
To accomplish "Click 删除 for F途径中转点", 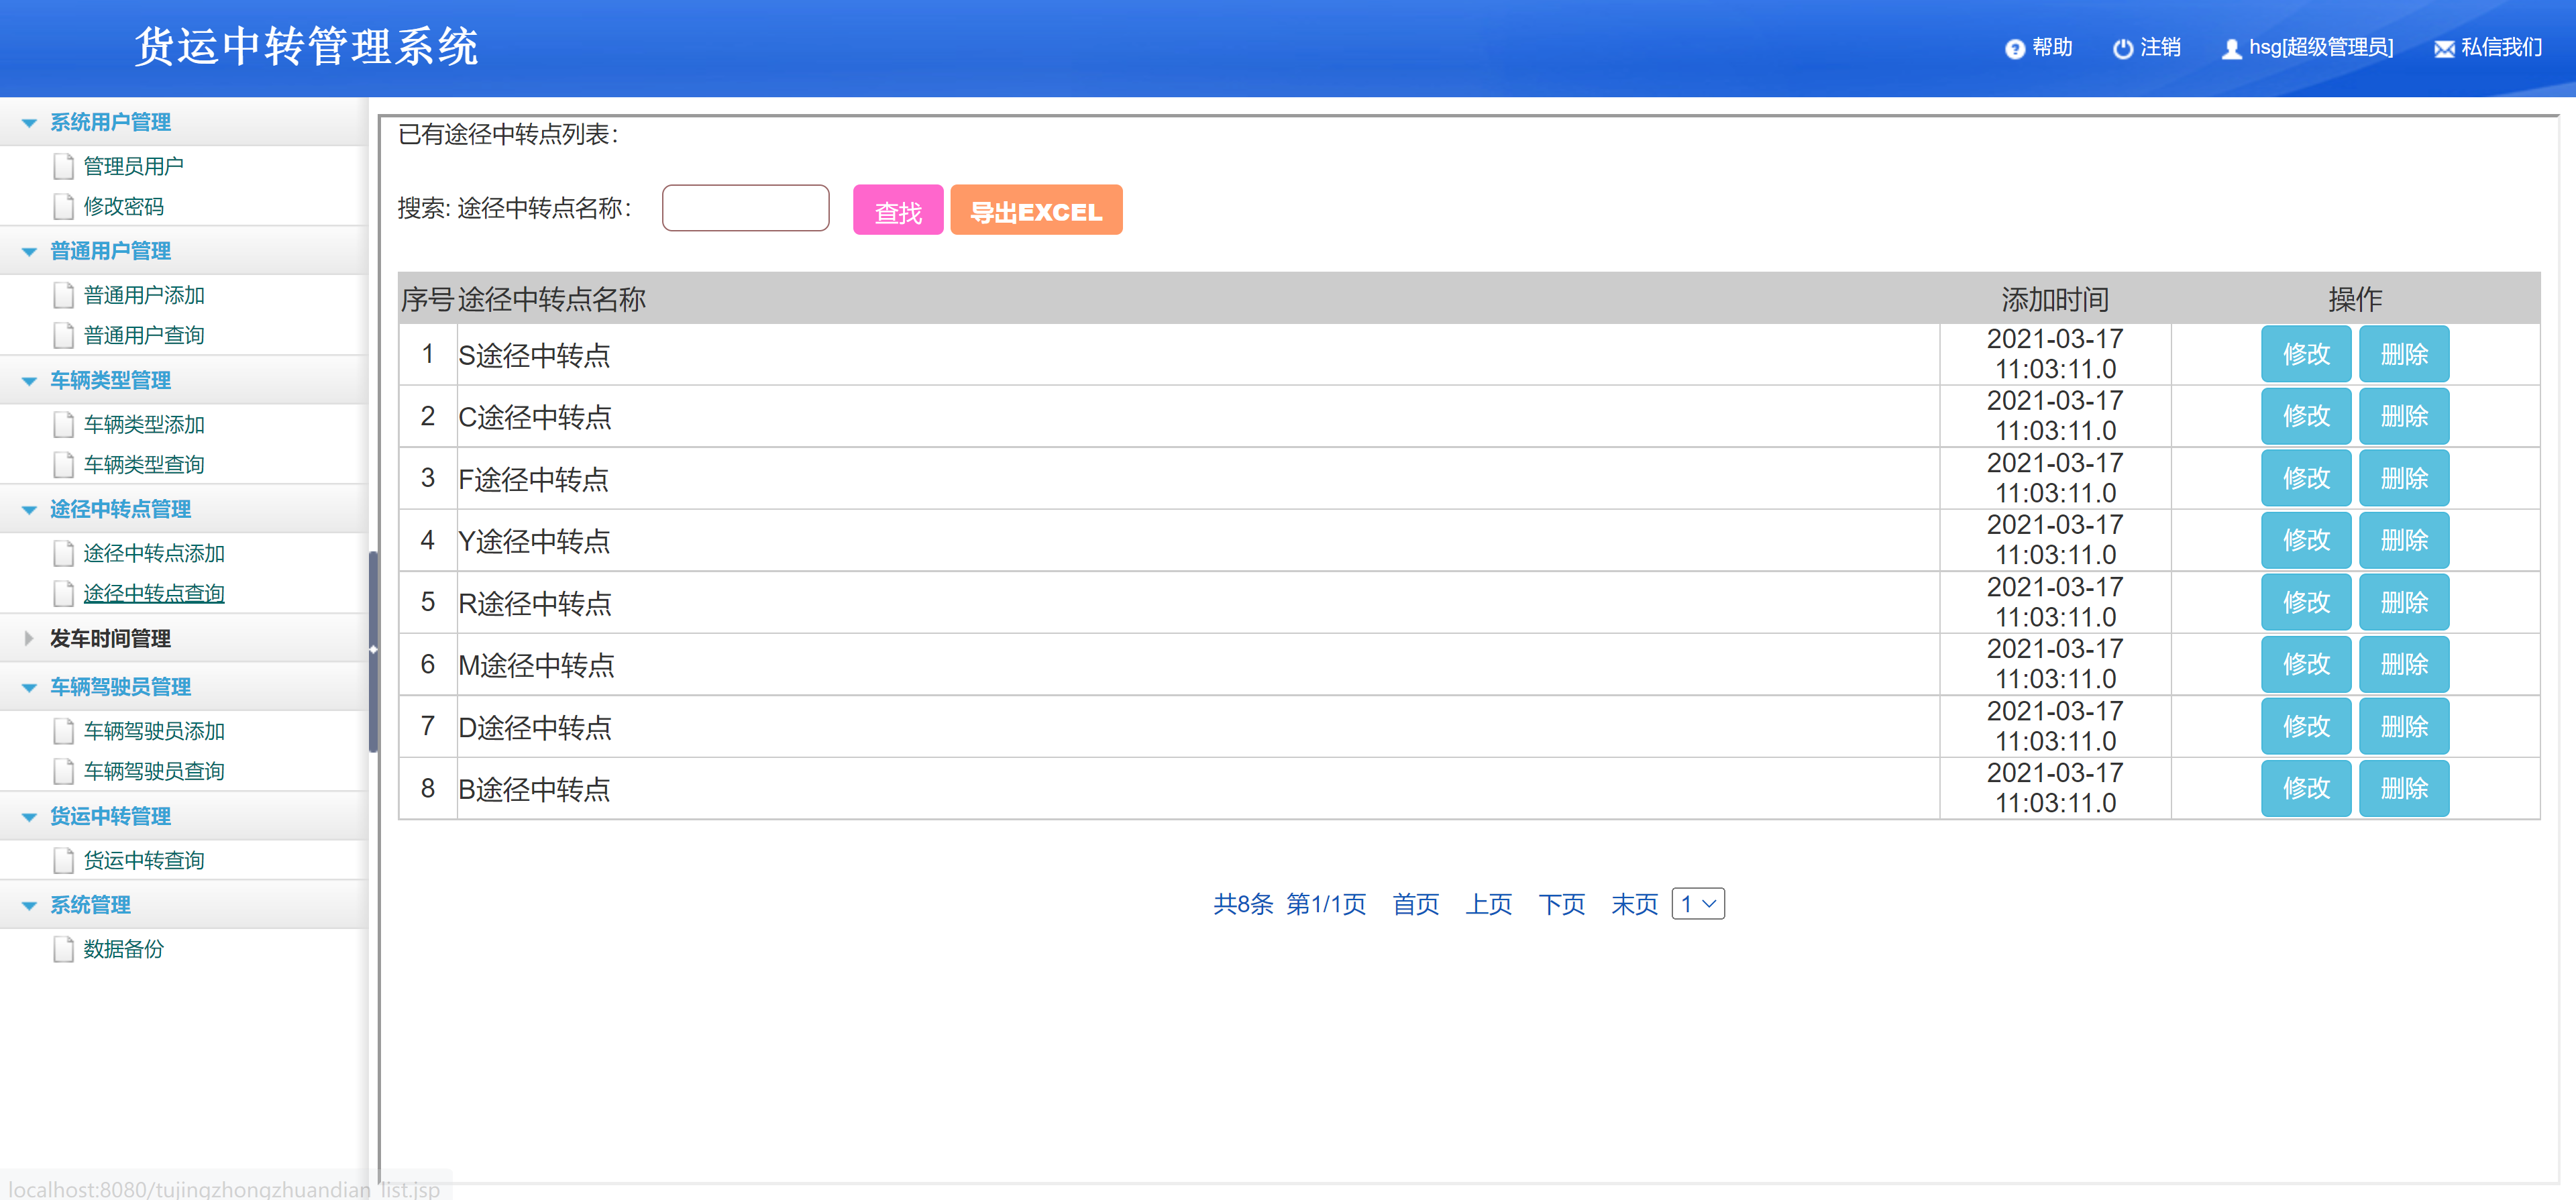I will click(x=2403, y=478).
